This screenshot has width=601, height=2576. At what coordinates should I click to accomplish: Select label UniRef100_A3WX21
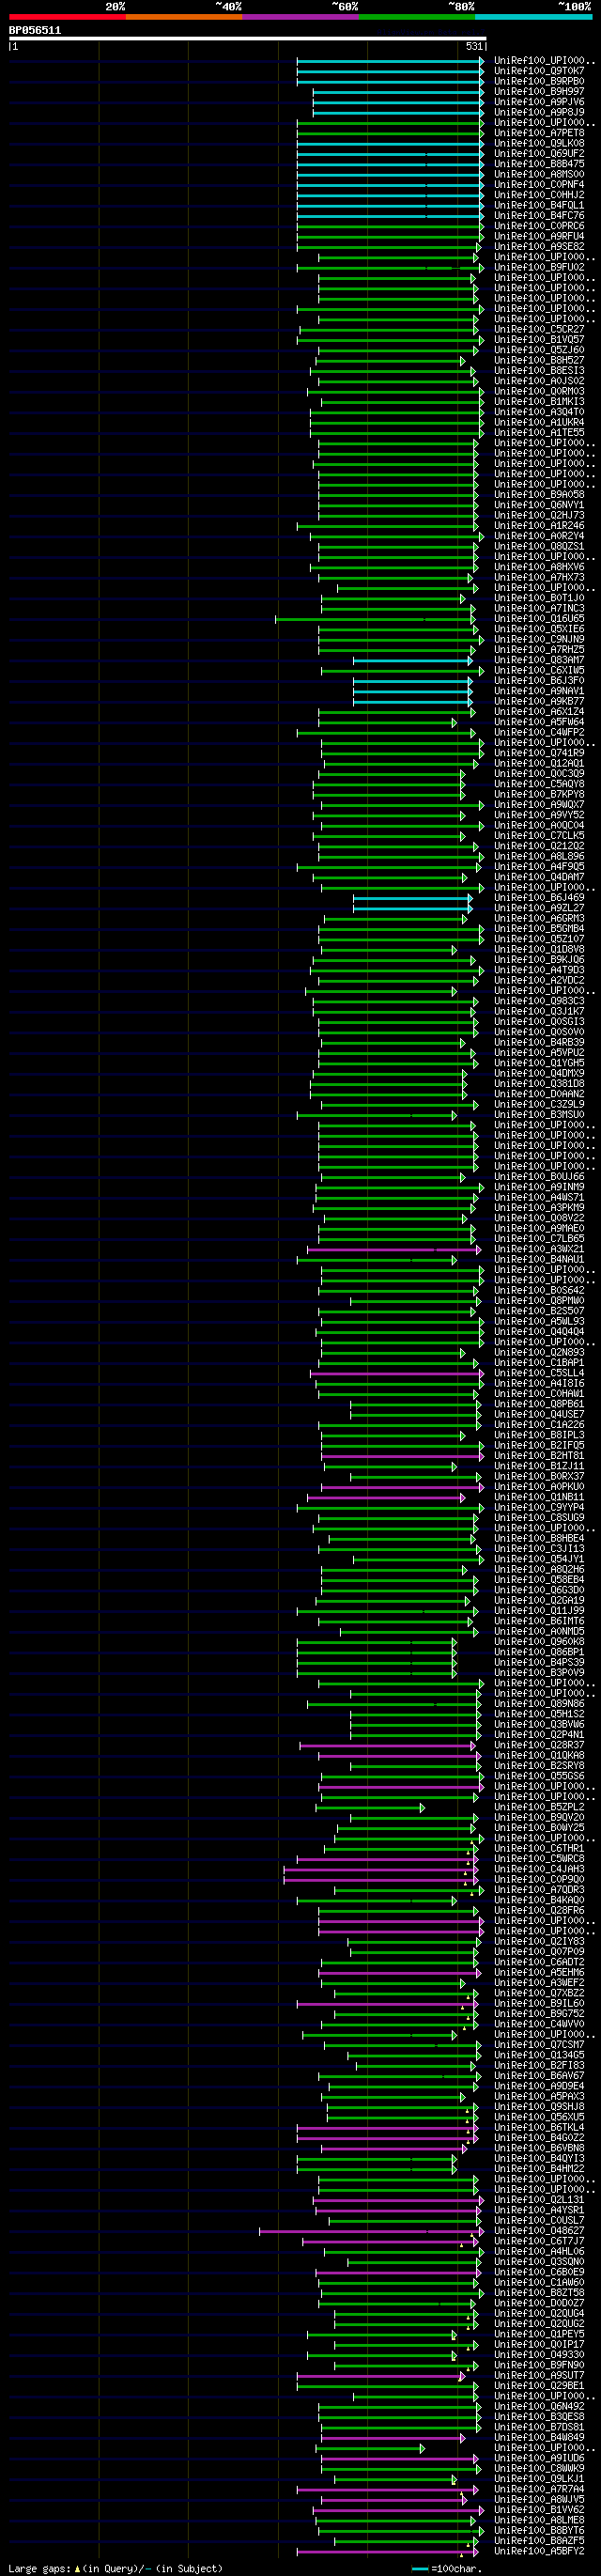tap(539, 1249)
